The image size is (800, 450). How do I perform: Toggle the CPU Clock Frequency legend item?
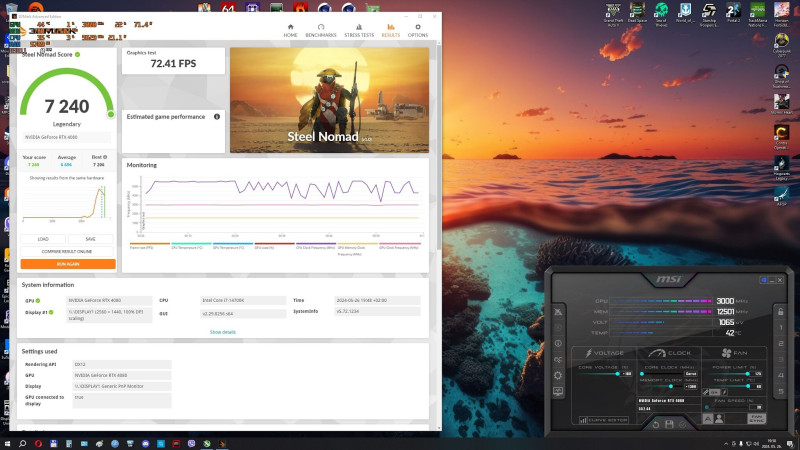pyautogui.click(x=316, y=246)
